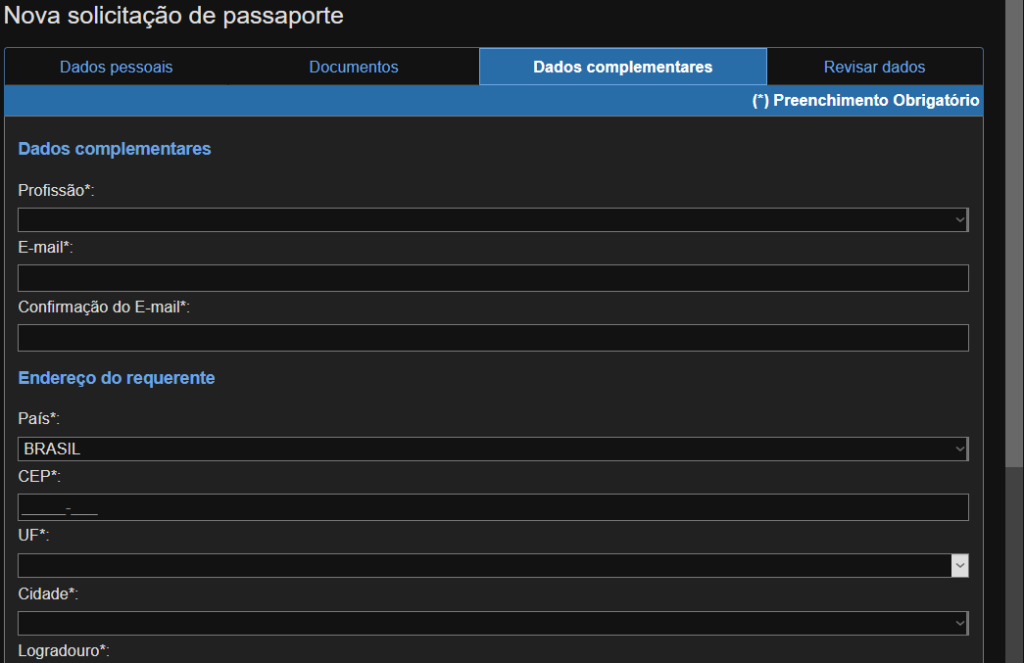Click the Cidade dropdown arrow
1024x663 pixels.
click(960, 623)
